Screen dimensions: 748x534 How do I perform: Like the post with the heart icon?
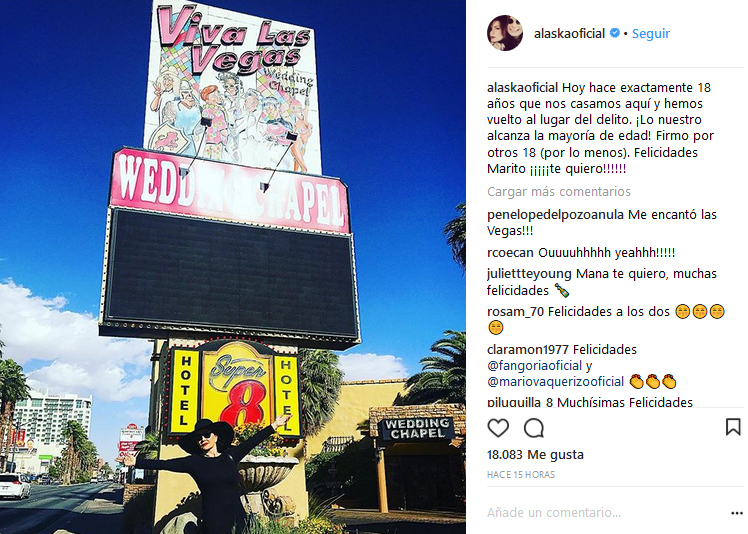[x=498, y=428]
